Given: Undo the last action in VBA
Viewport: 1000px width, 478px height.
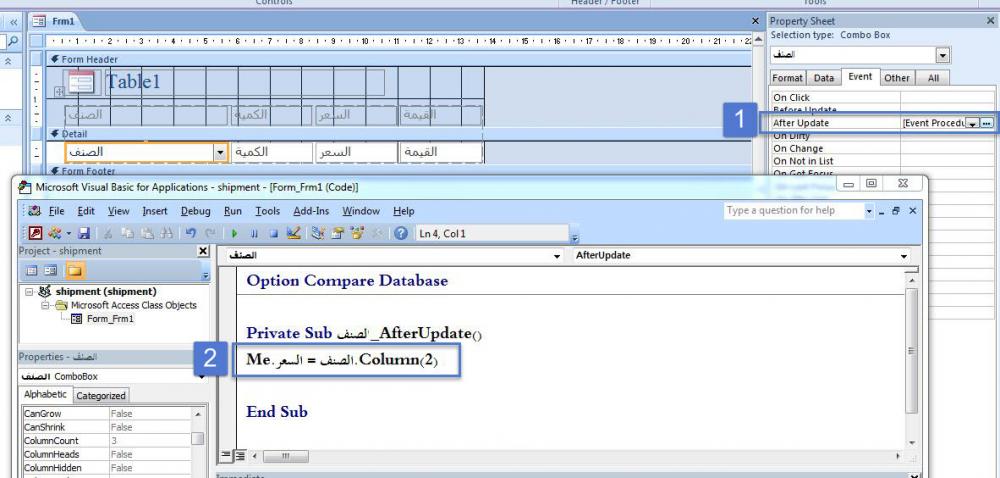Looking at the screenshot, I should [190, 233].
